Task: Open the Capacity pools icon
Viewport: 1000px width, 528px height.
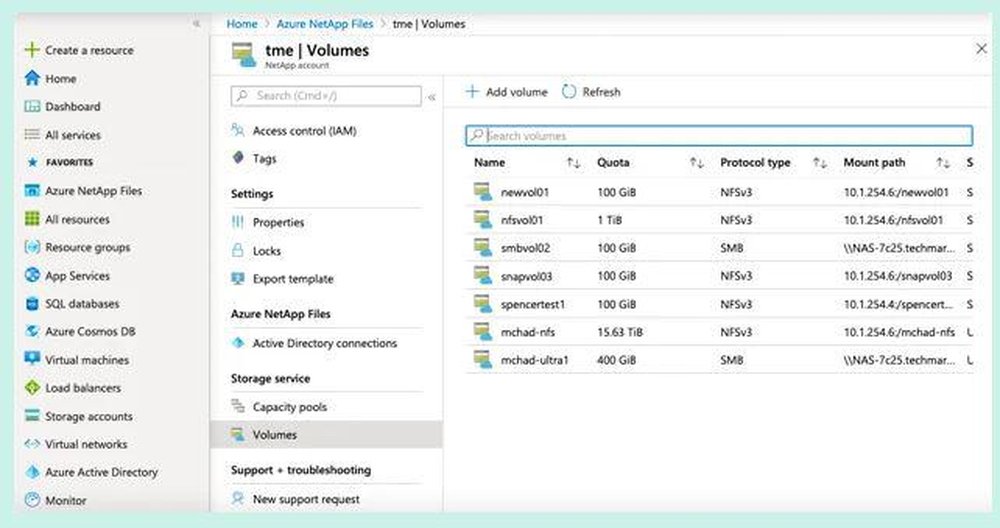Action: pyautogui.click(x=238, y=406)
